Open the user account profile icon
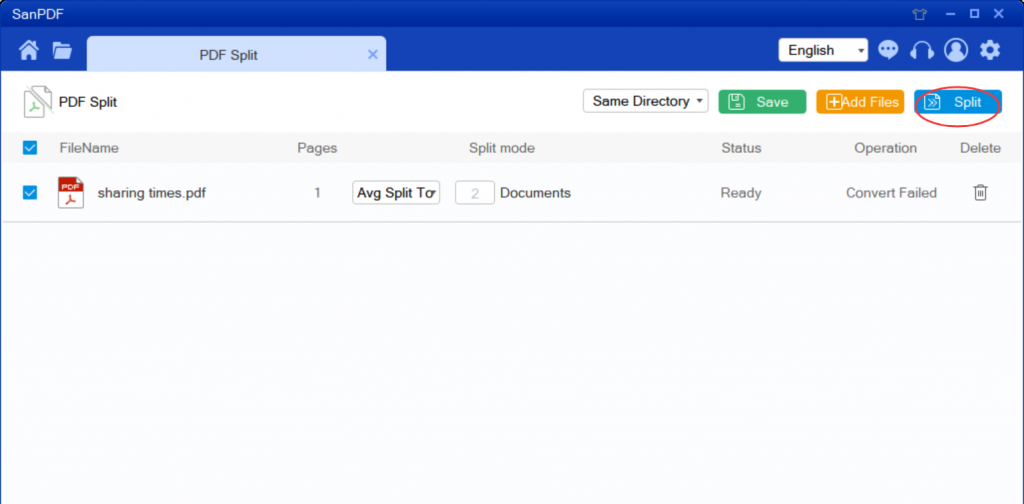The height and width of the screenshot is (504, 1024). point(956,50)
